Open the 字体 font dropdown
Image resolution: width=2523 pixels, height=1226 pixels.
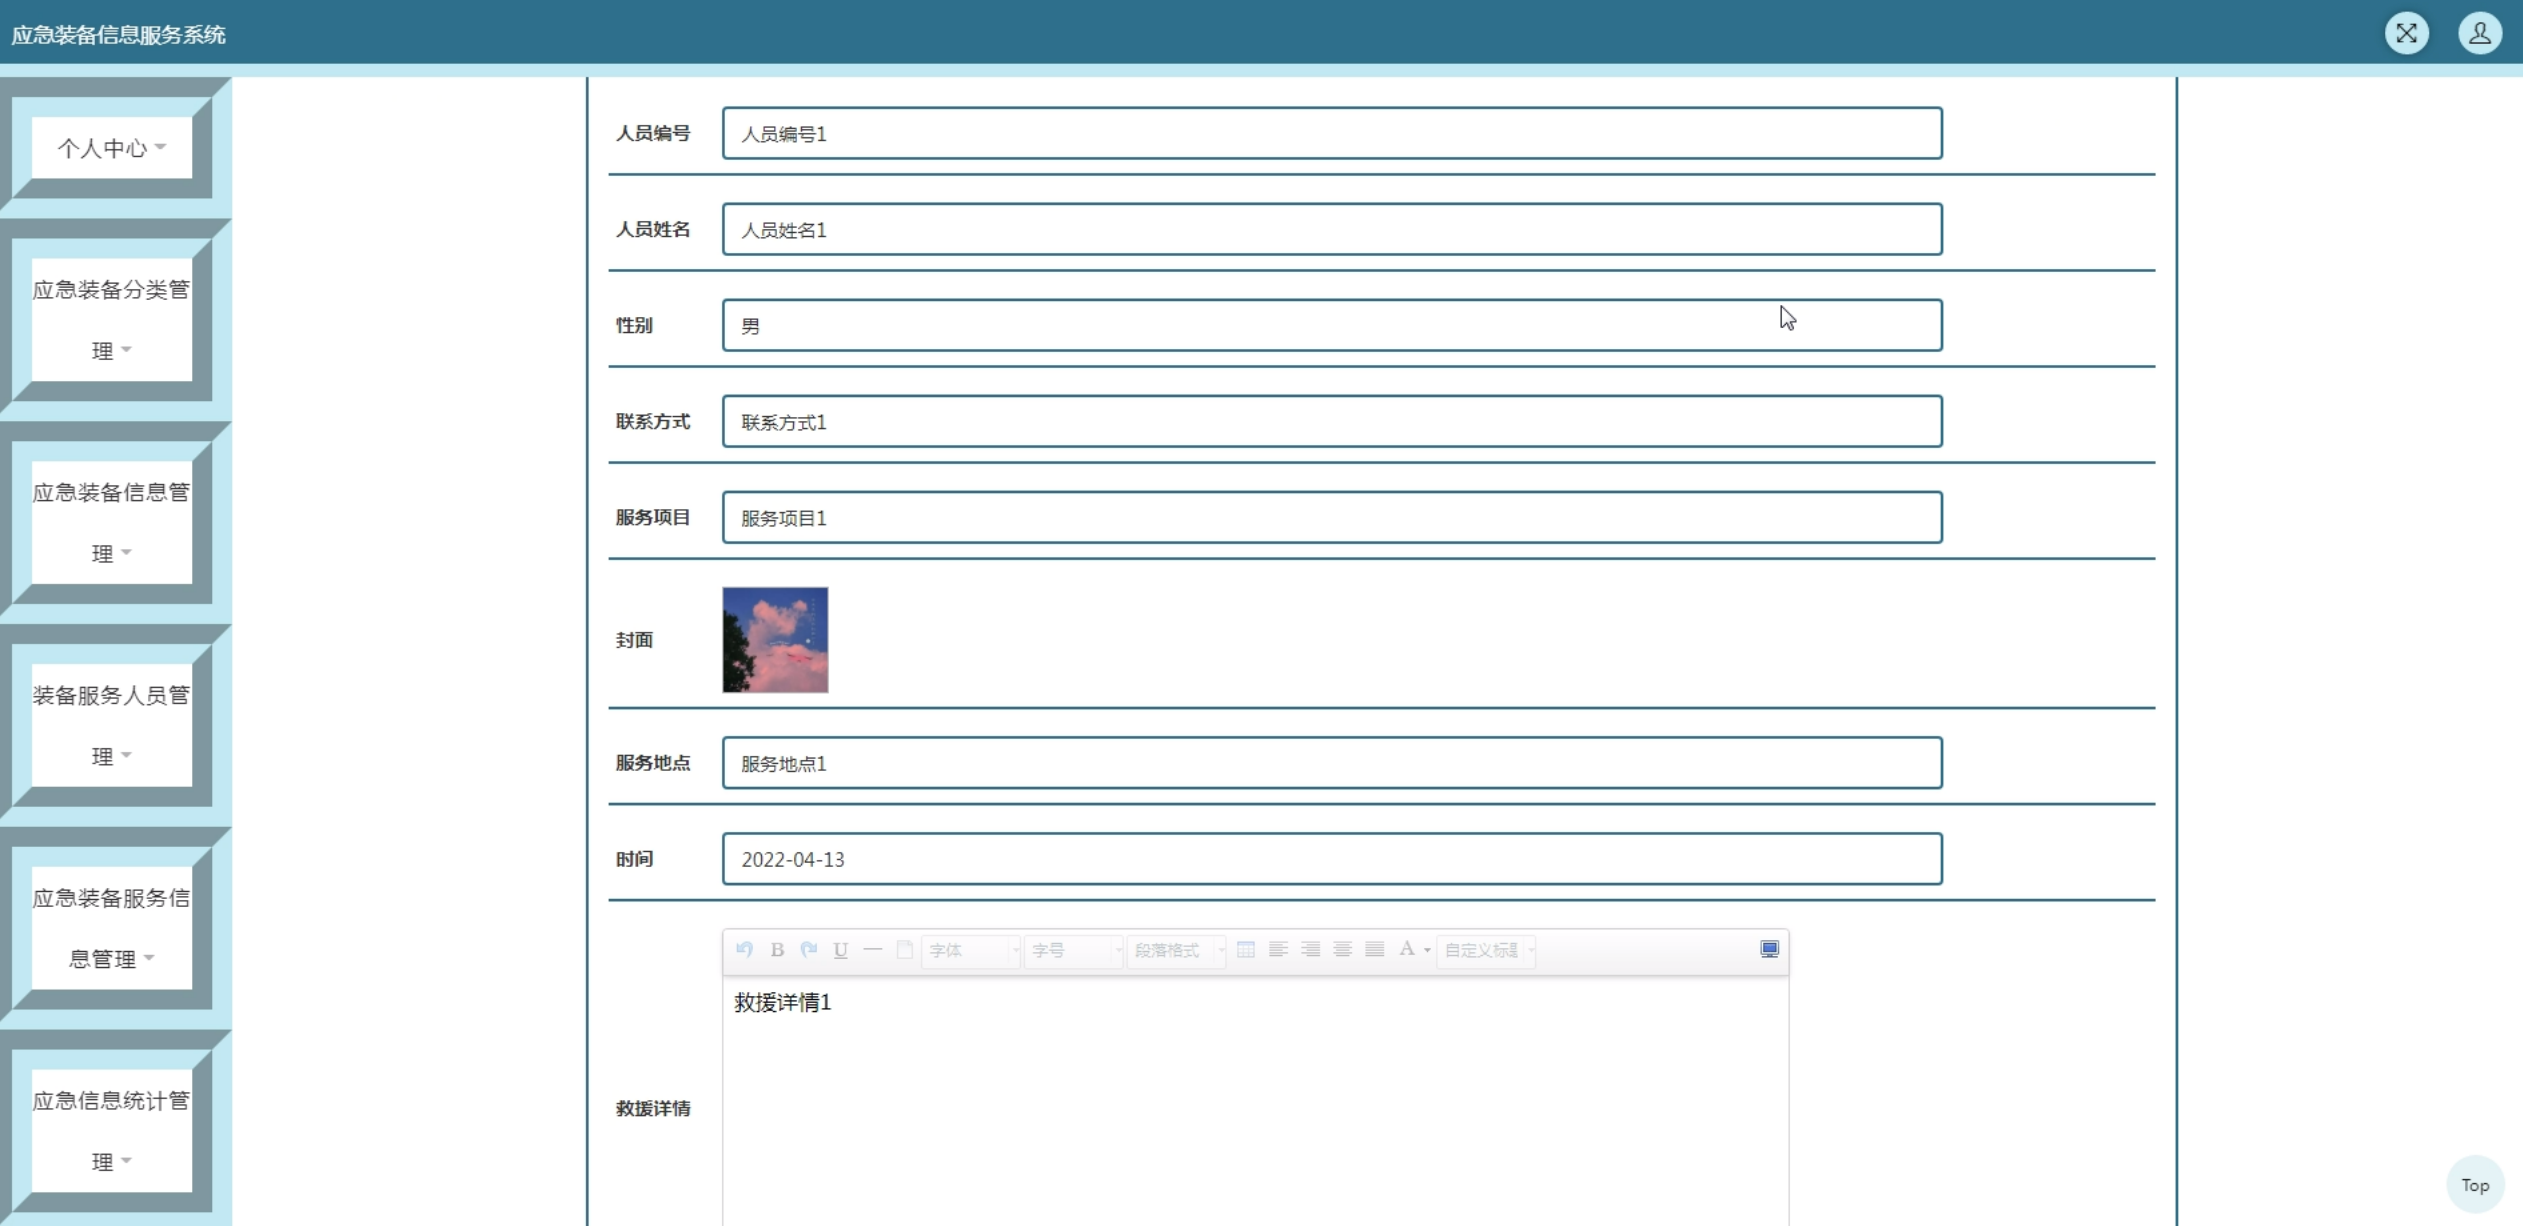click(x=970, y=950)
